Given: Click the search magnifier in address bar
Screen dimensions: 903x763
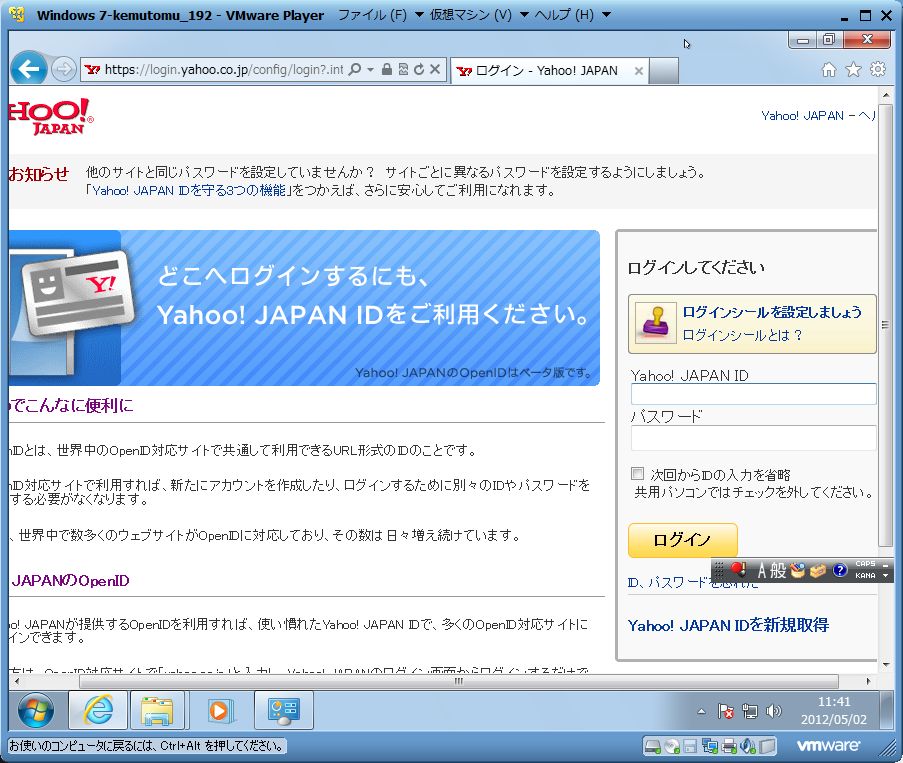Looking at the screenshot, I should coord(355,70).
